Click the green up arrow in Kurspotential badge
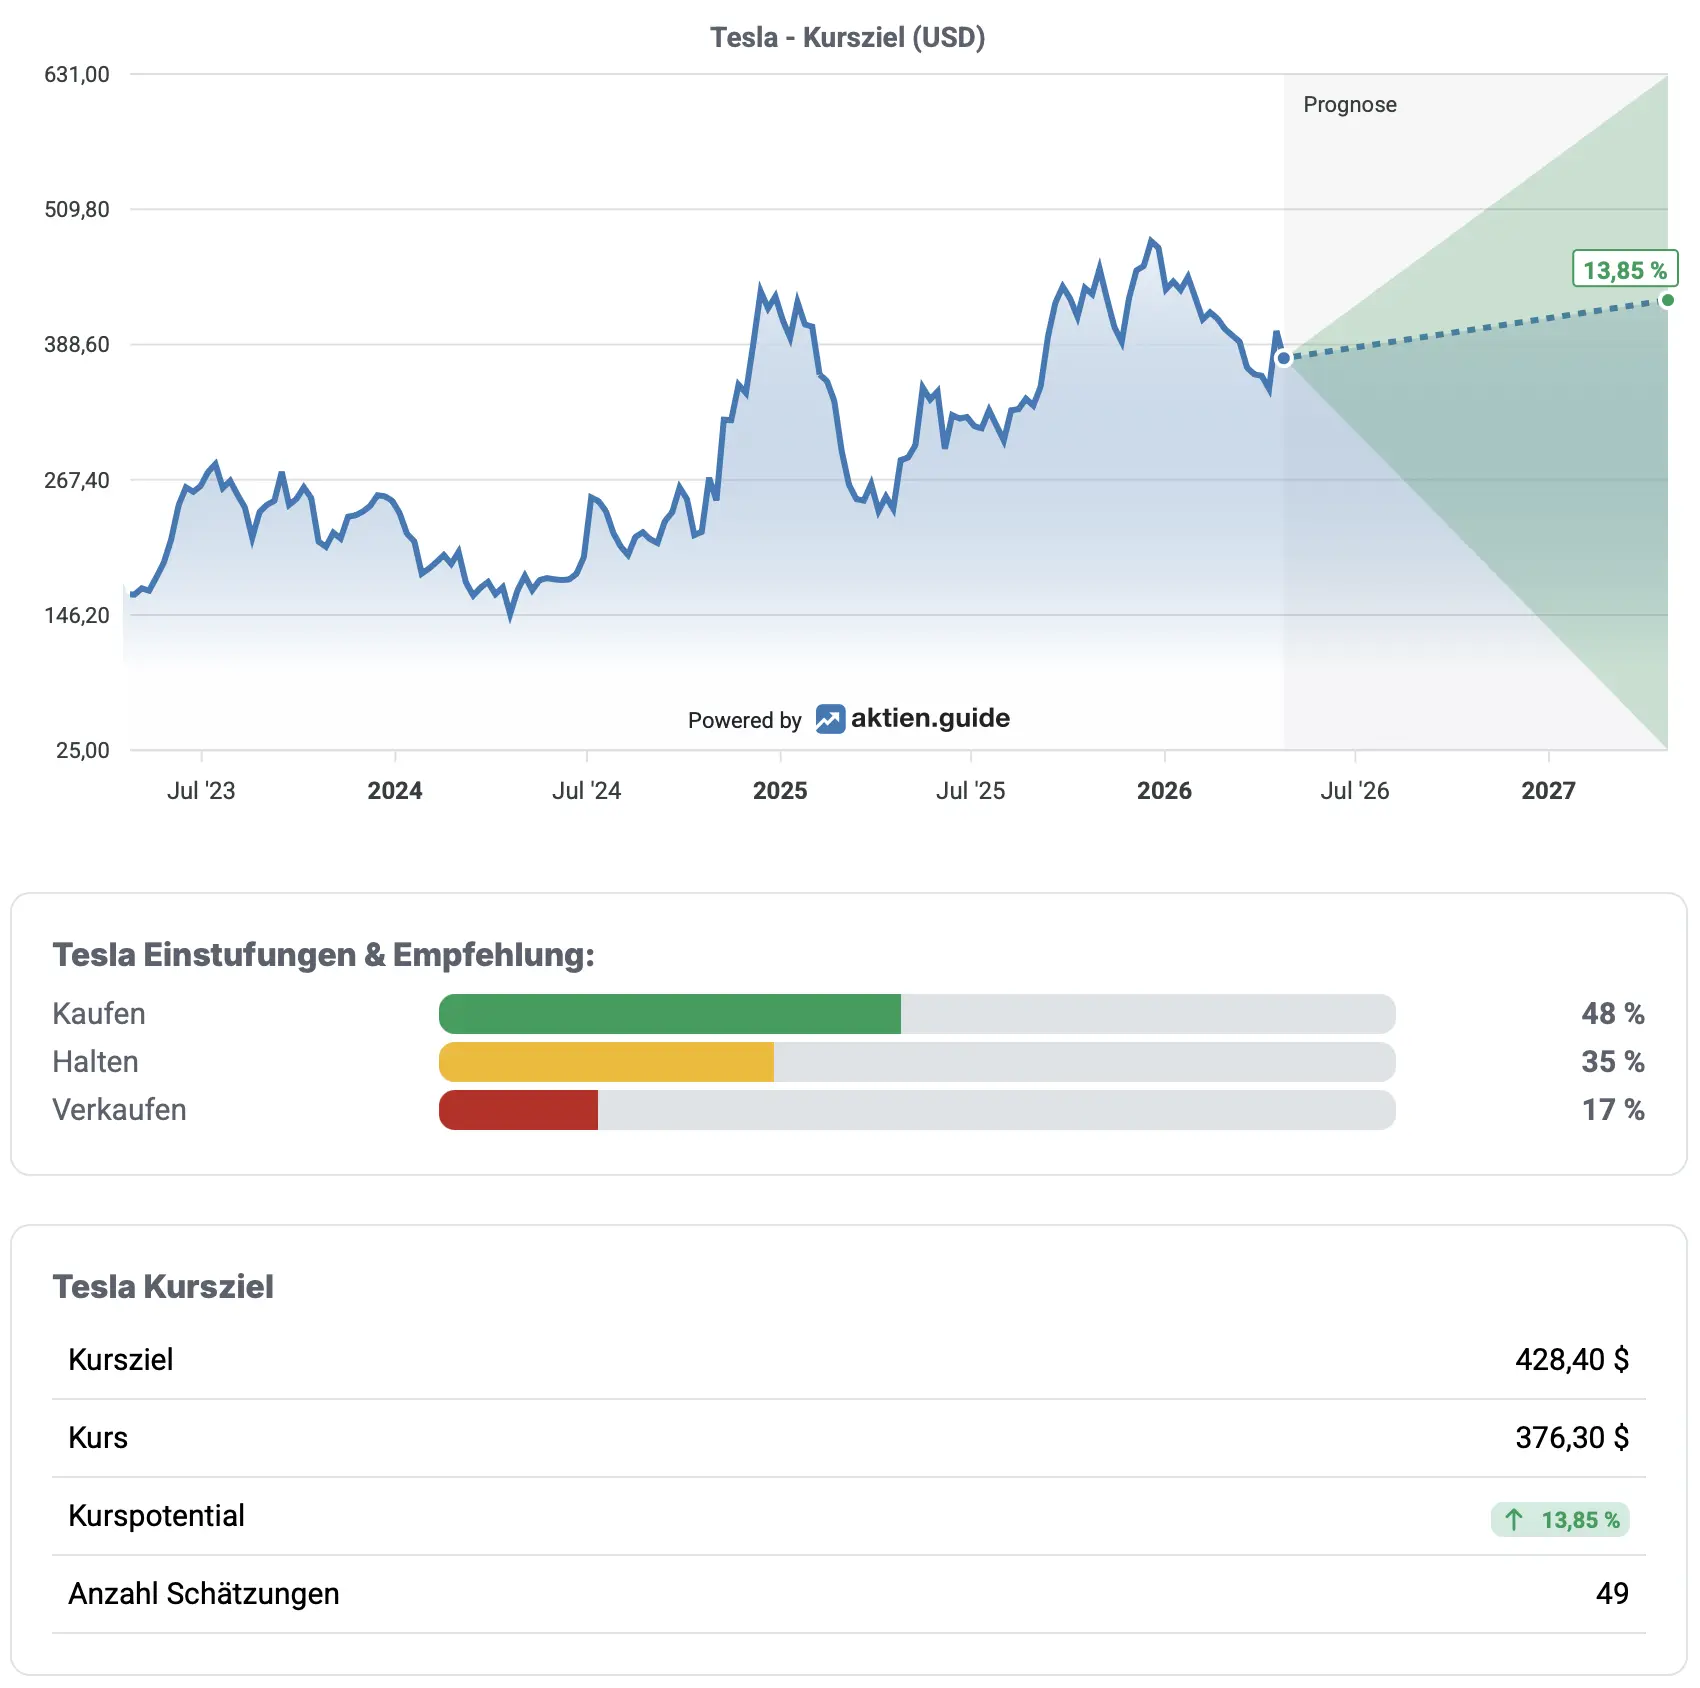The image size is (1700, 1688). click(x=1514, y=1520)
